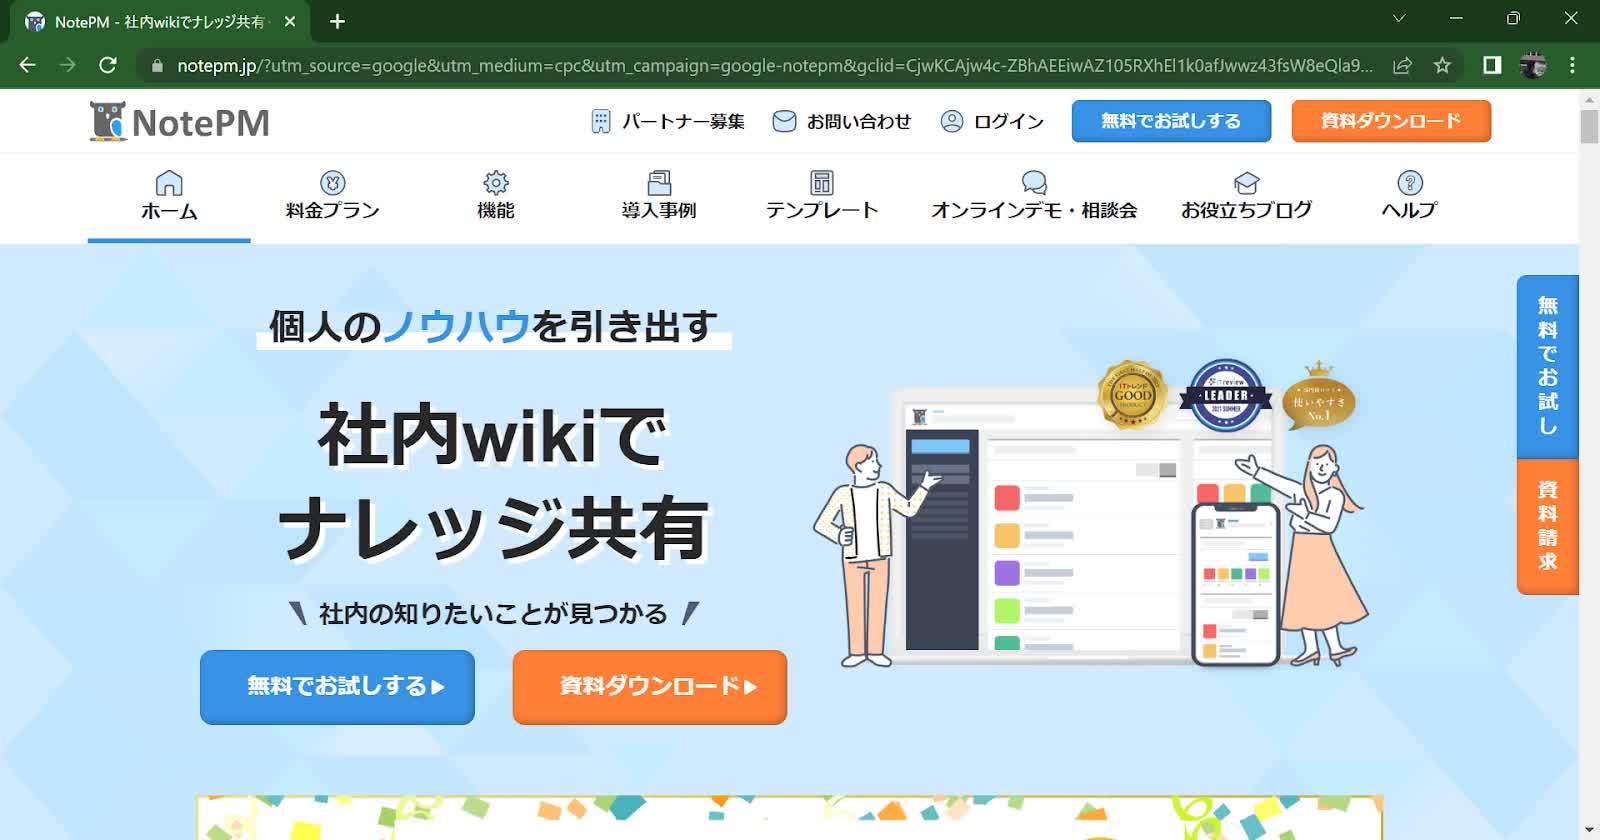Click header 無料でお試しする button
The height and width of the screenshot is (840, 1600).
point(1171,121)
